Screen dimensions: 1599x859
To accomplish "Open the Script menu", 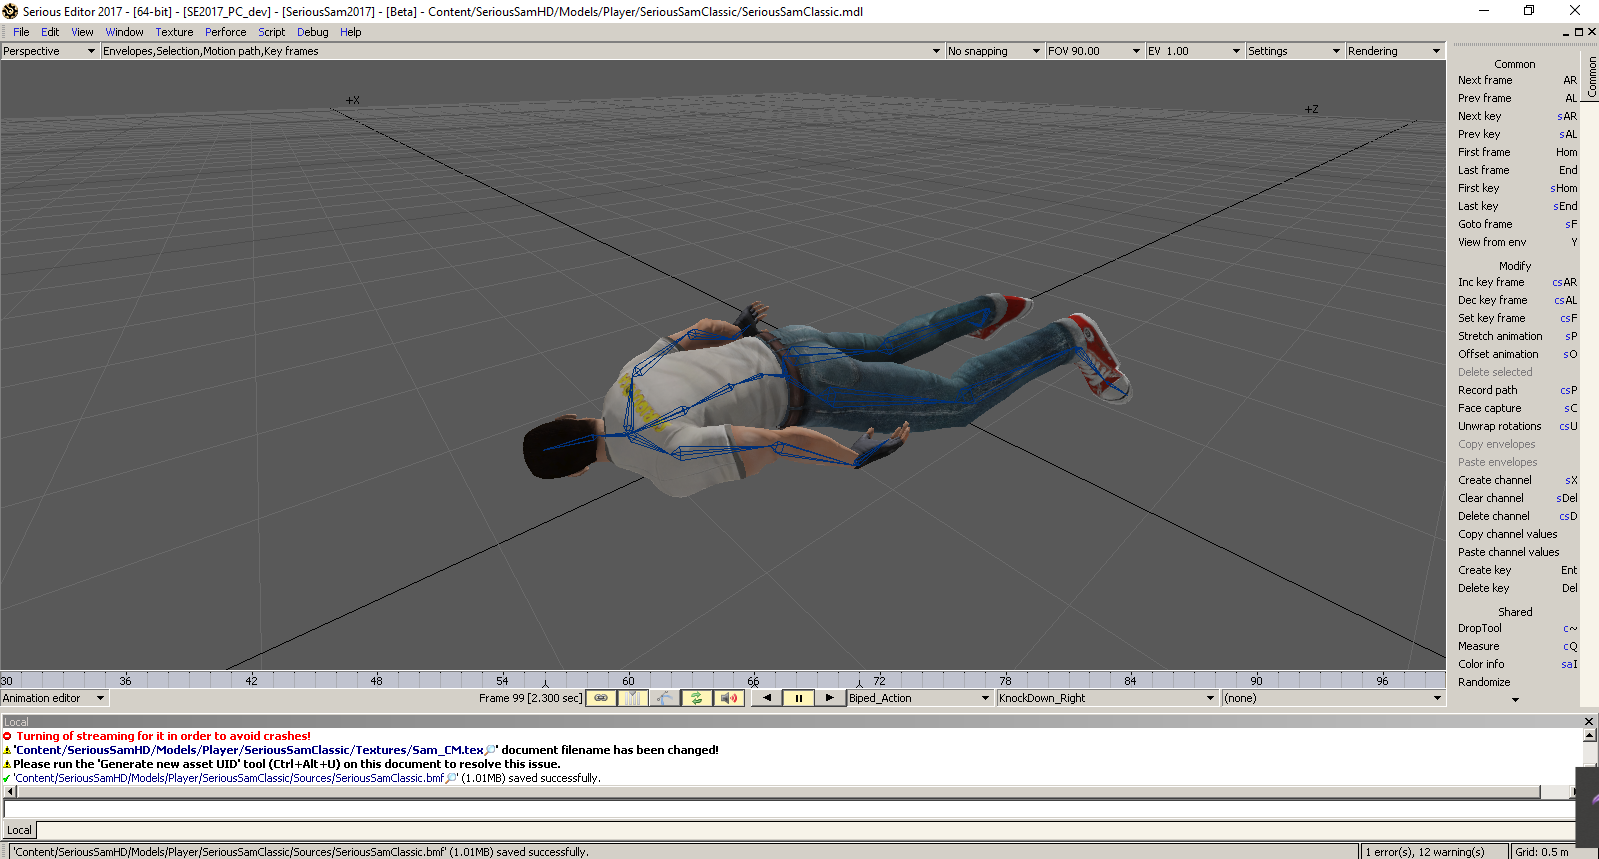I will click(x=271, y=32).
